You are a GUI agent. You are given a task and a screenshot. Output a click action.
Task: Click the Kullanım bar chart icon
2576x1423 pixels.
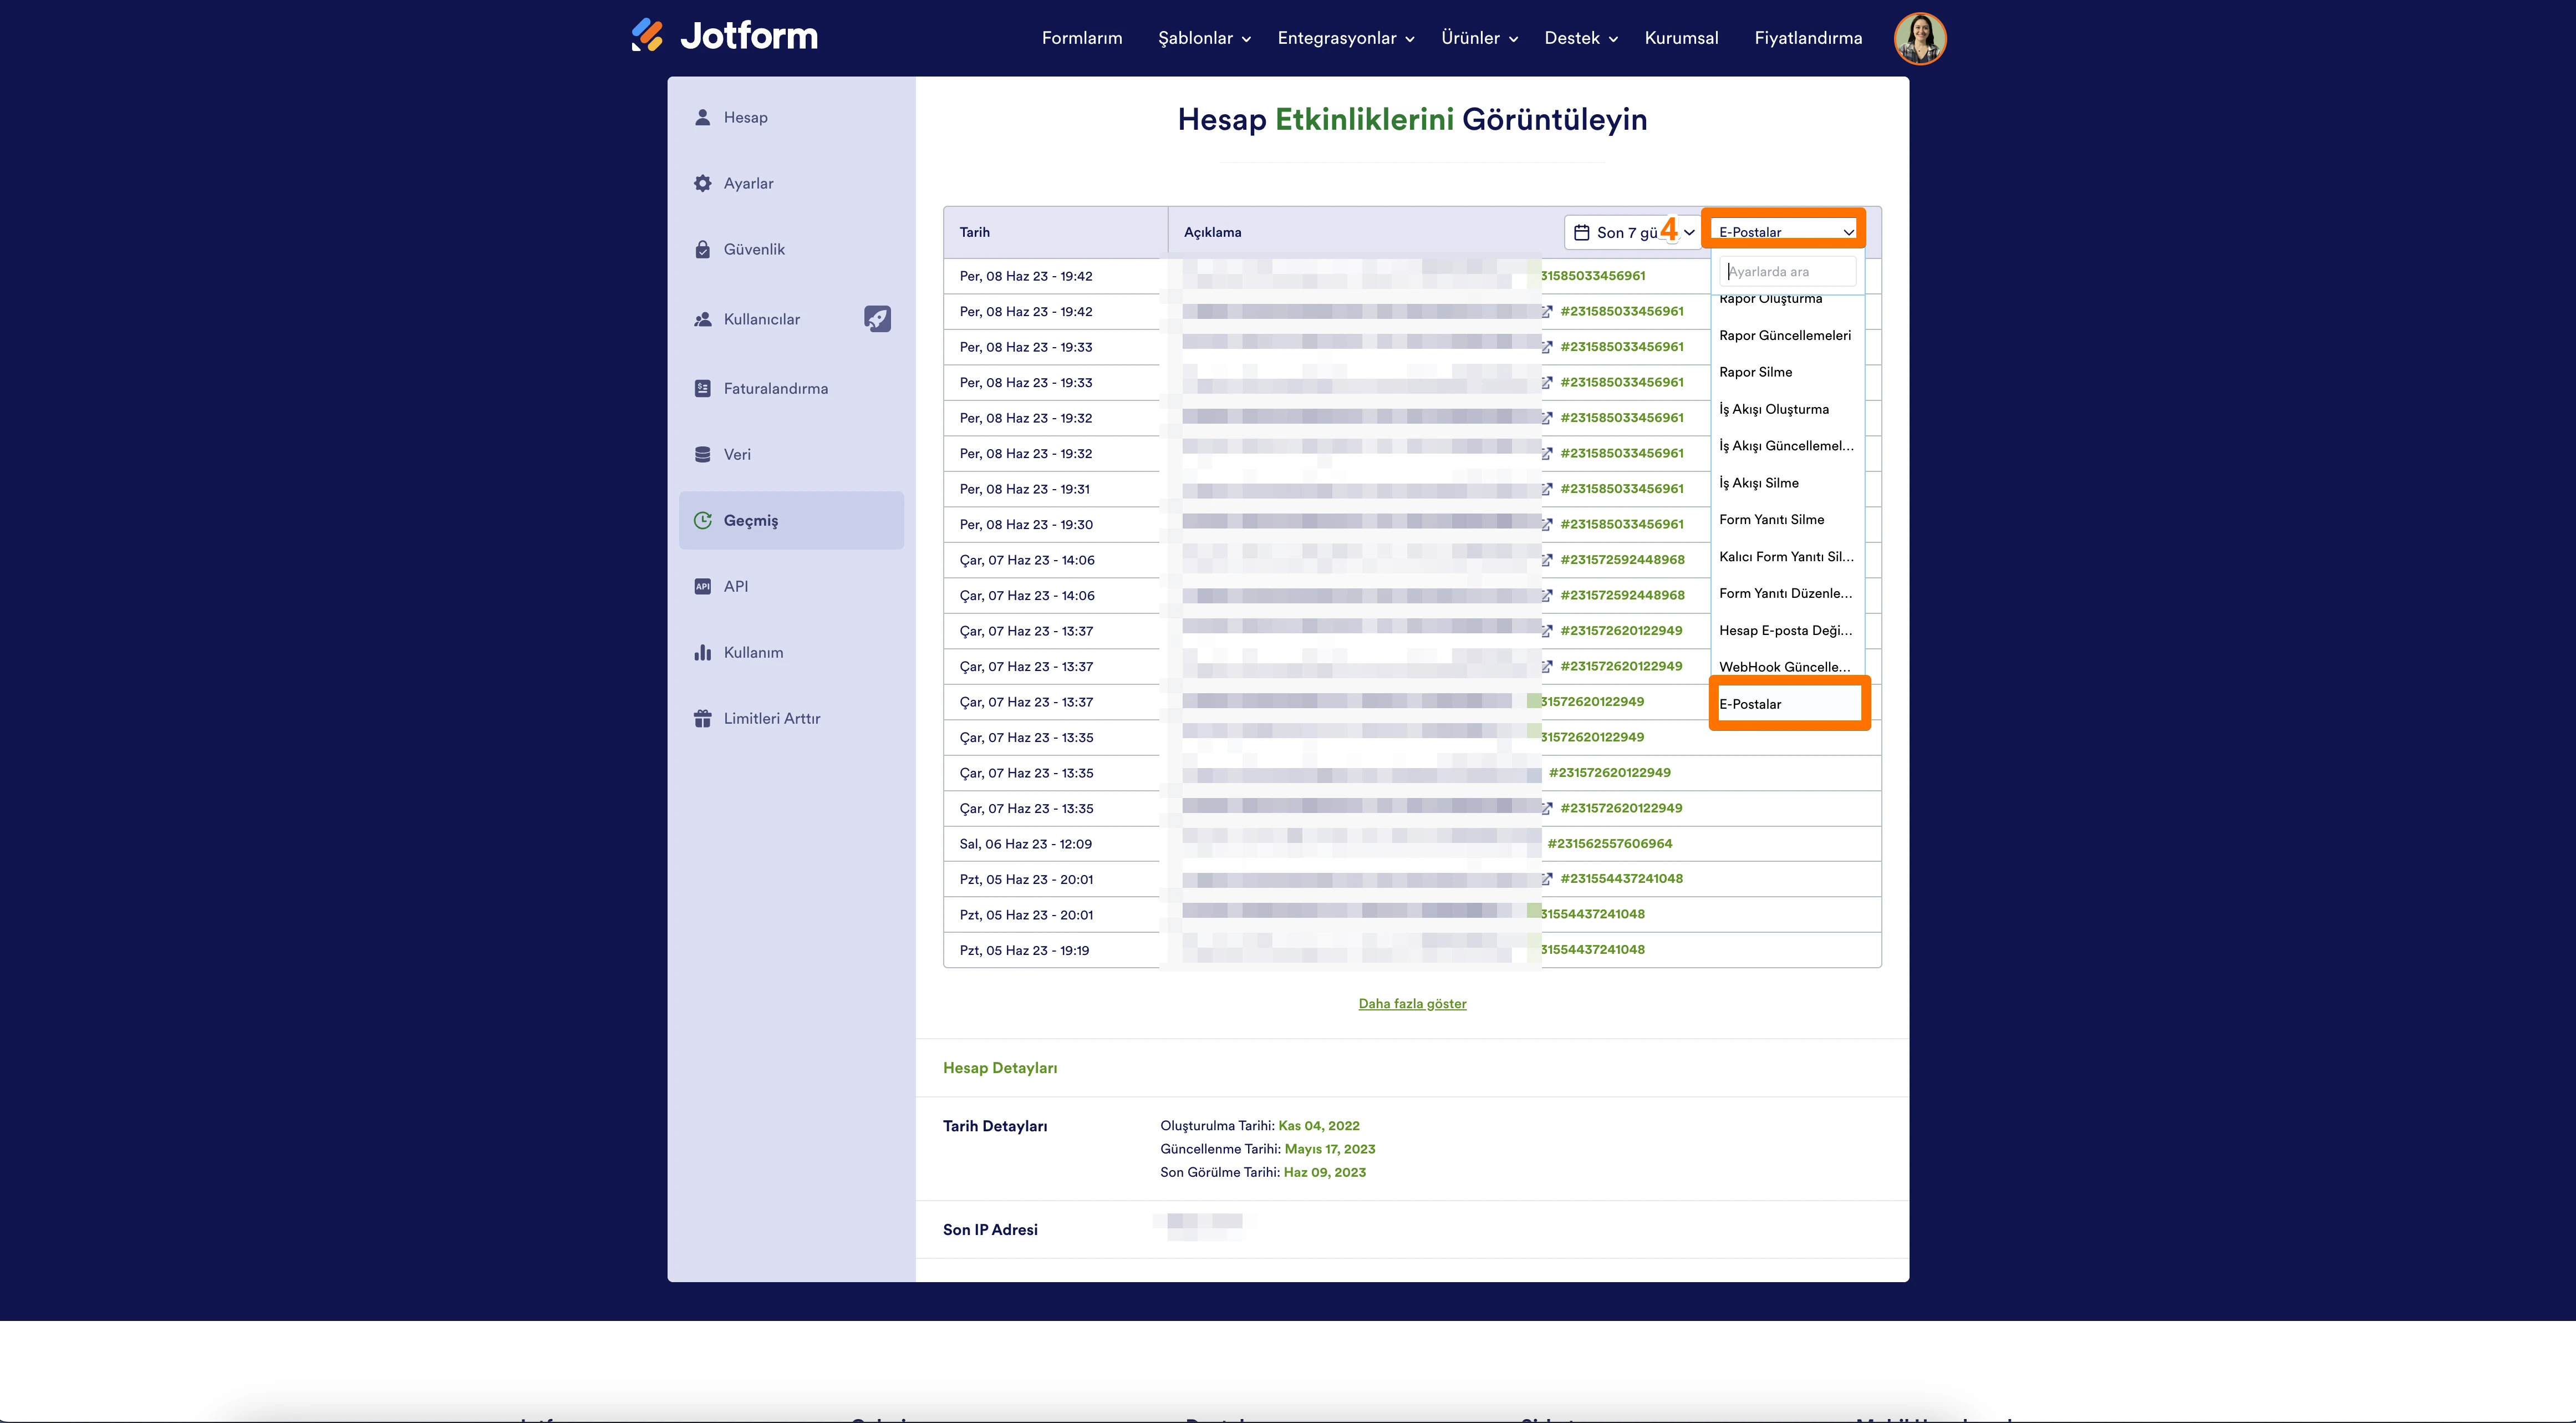[x=703, y=652]
